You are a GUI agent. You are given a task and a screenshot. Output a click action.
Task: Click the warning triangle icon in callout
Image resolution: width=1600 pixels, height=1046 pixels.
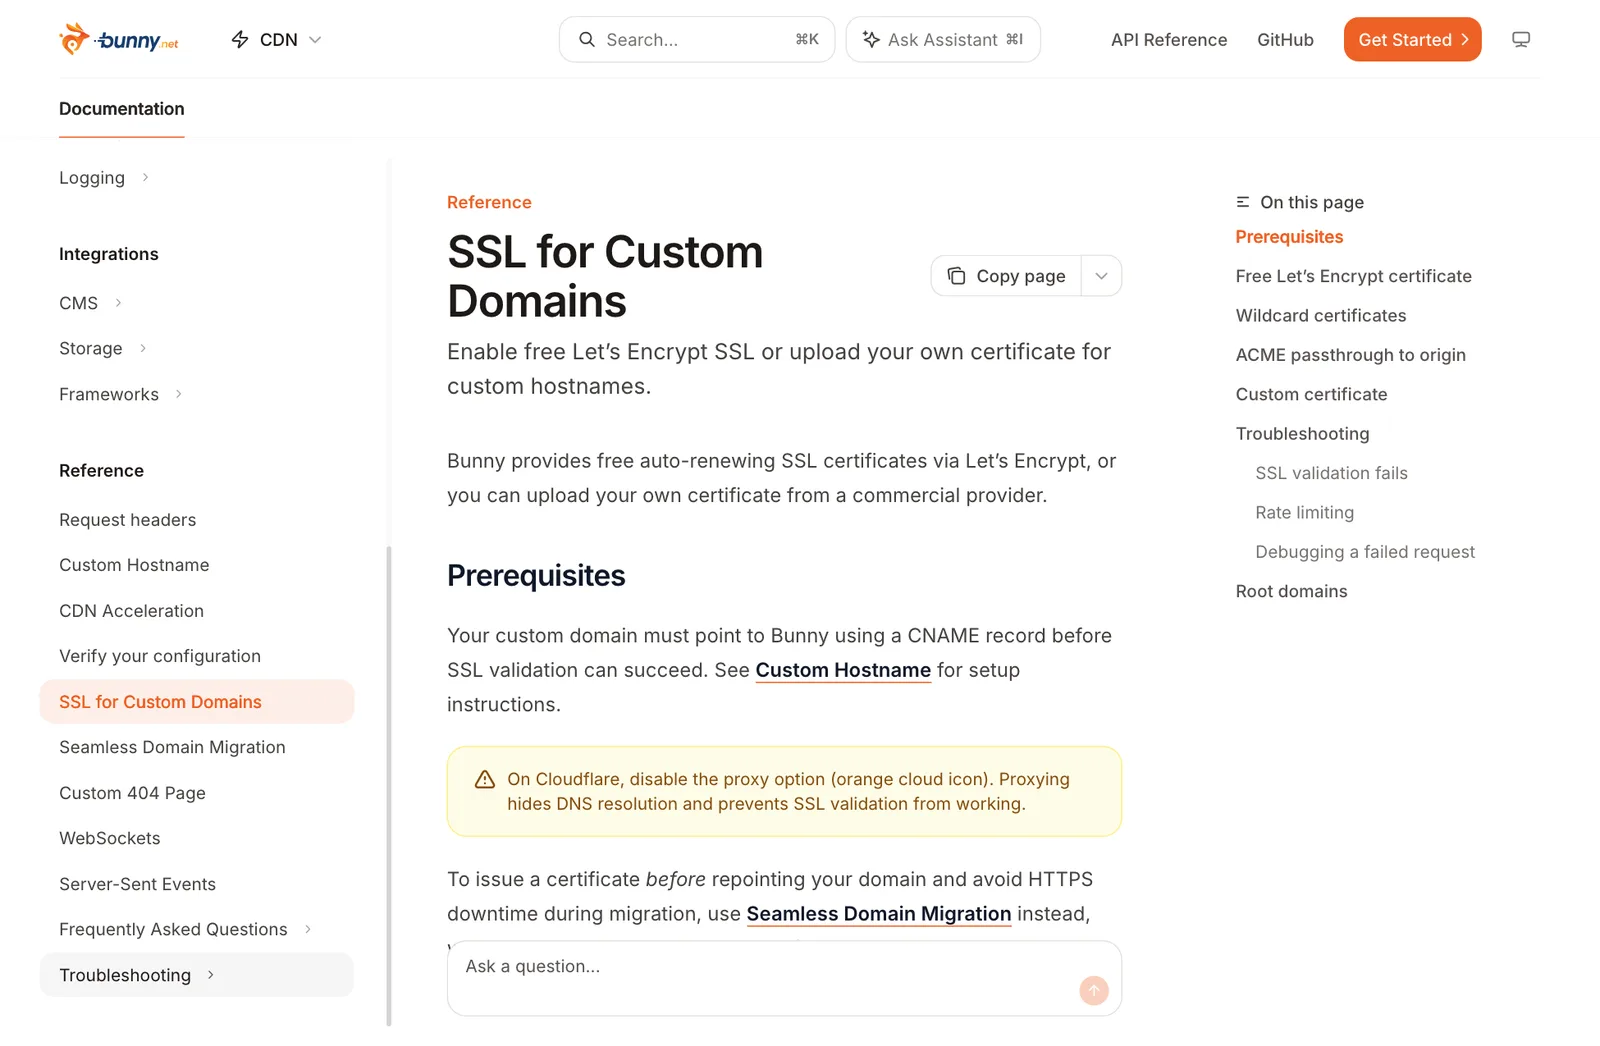pyautogui.click(x=485, y=779)
